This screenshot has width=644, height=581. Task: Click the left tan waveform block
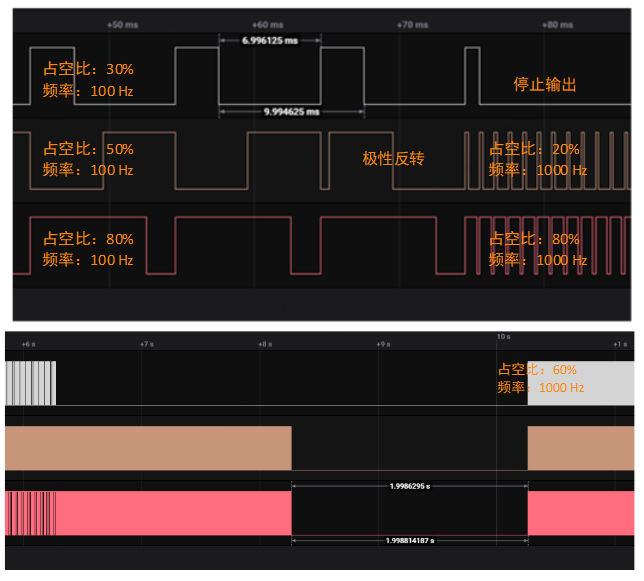point(148,448)
